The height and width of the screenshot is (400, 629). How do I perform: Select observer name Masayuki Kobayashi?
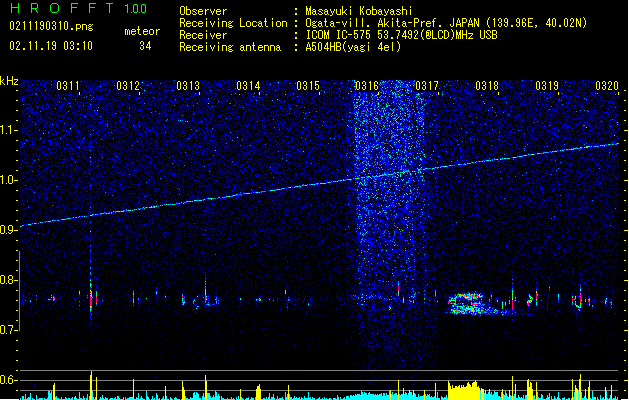(359, 11)
